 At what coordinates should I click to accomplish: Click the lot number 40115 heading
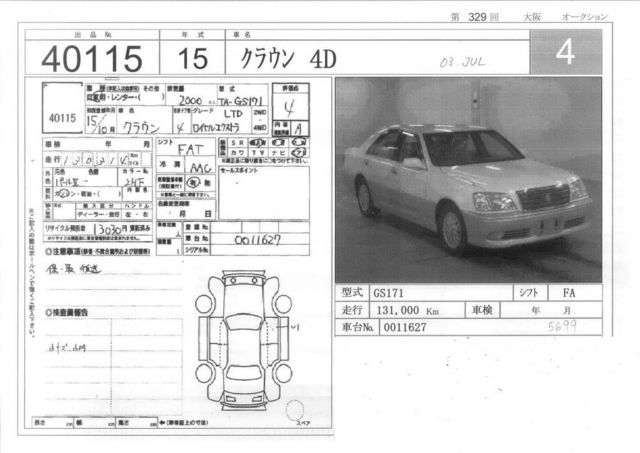click(x=92, y=58)
